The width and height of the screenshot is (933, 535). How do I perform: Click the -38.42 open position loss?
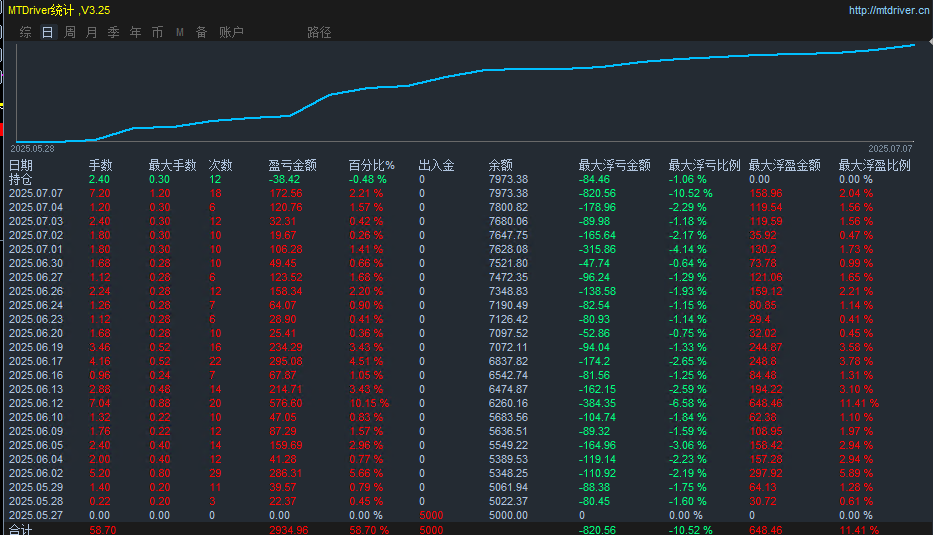tap(284, 179)
